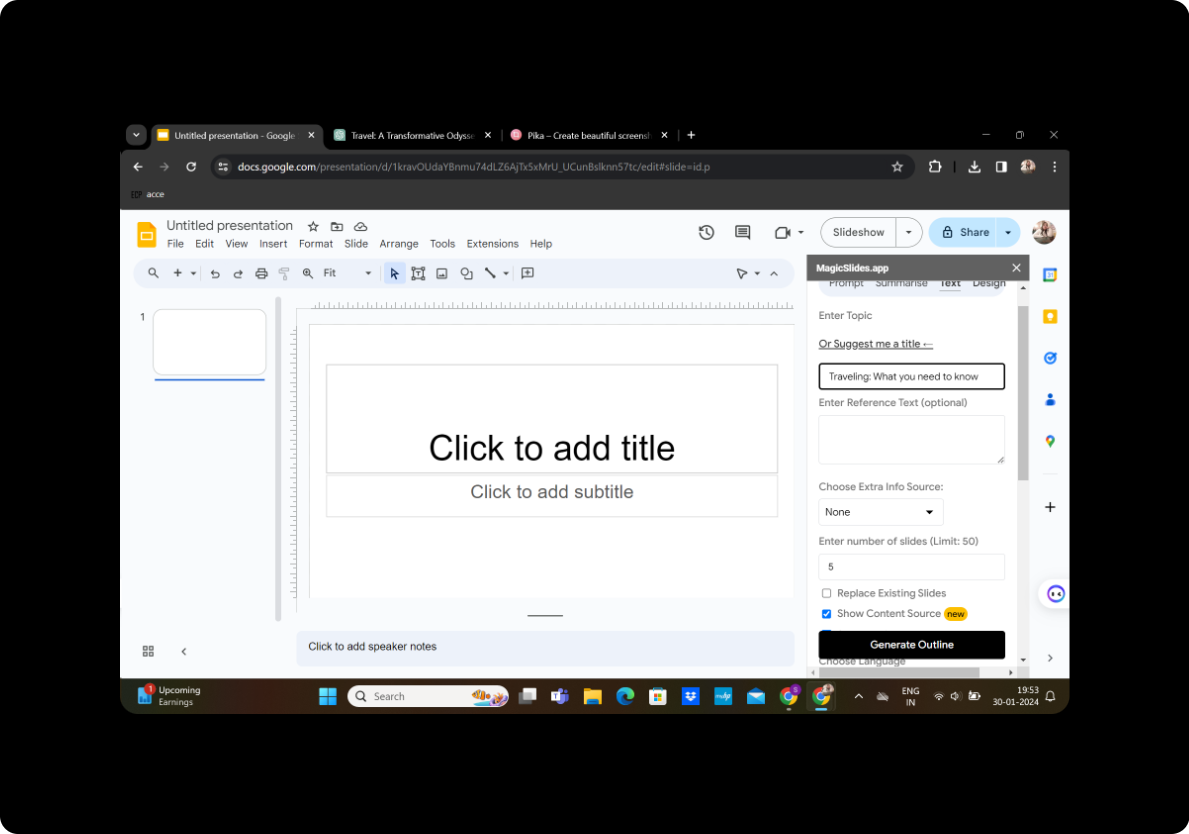Start a video call with camera icon

point(783,233)
